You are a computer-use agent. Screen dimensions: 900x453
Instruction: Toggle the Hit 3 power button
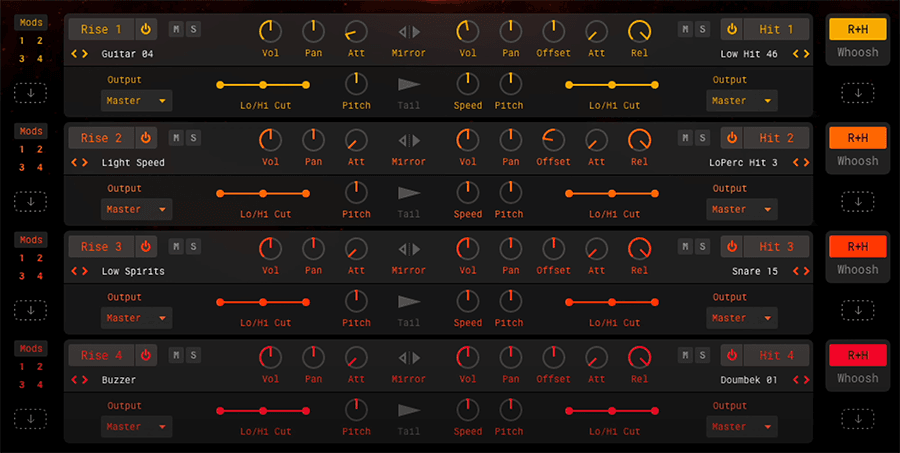[x=732, y=246]
